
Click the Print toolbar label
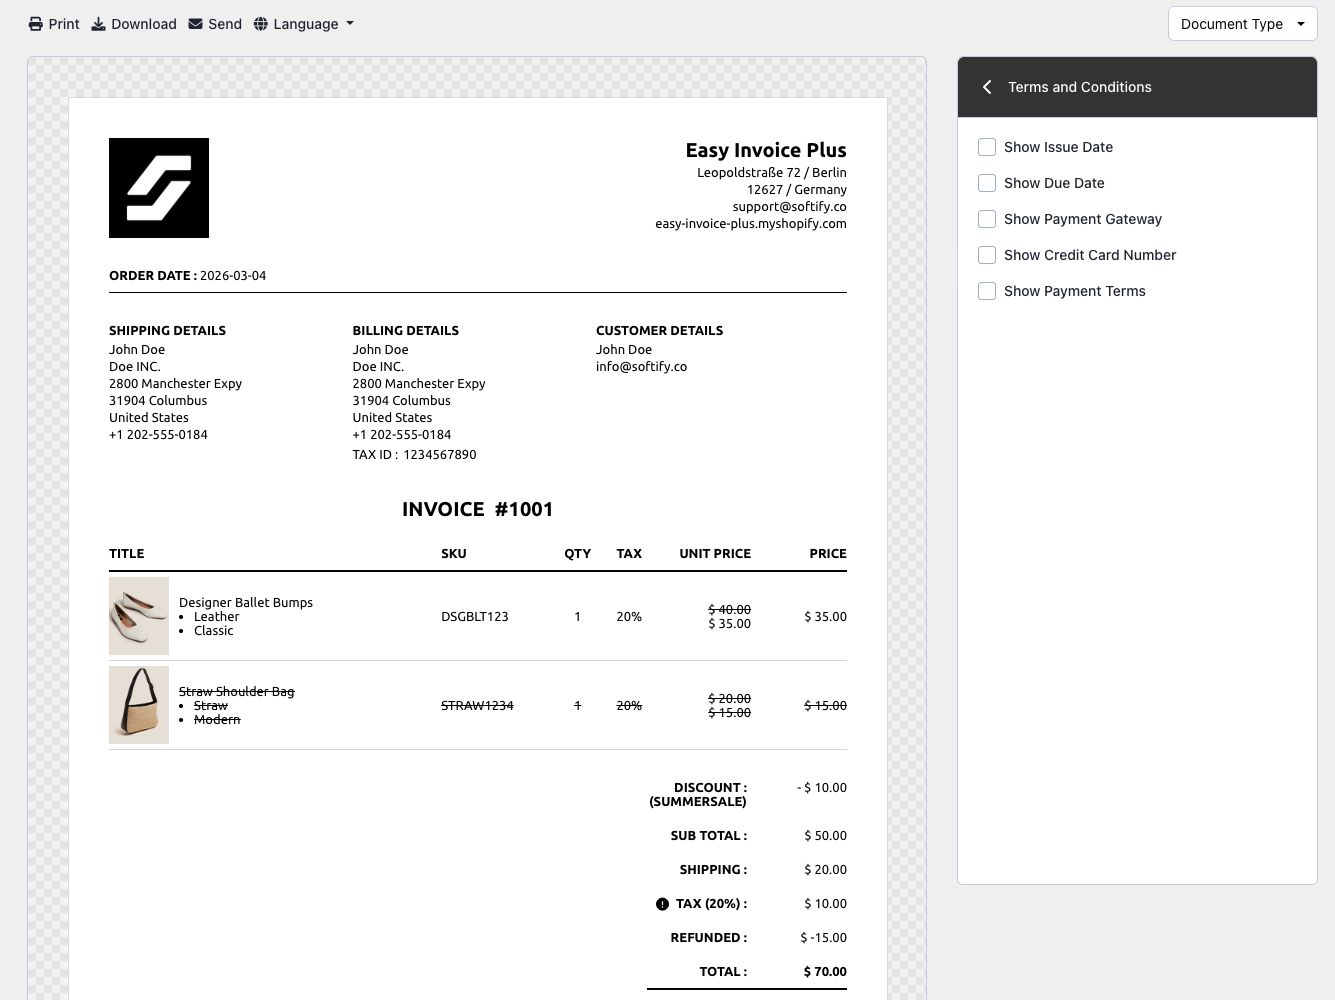[64, 24]
